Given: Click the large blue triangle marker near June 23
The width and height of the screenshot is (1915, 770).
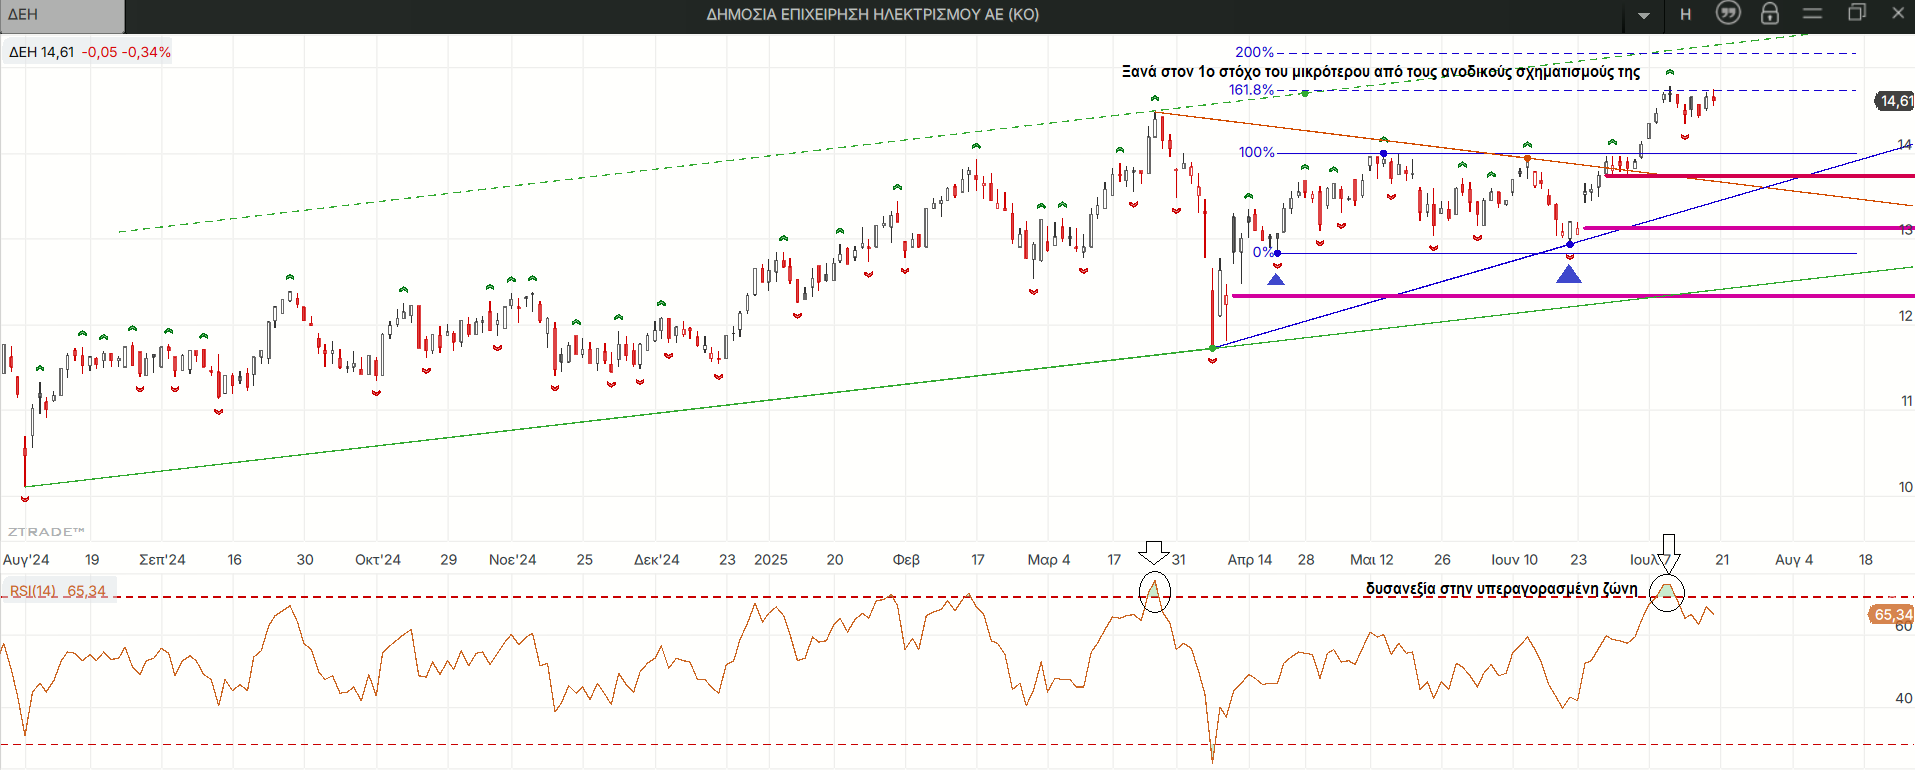Looking at the screenshot, I should pyautogui.click(x=1569, y=273).
